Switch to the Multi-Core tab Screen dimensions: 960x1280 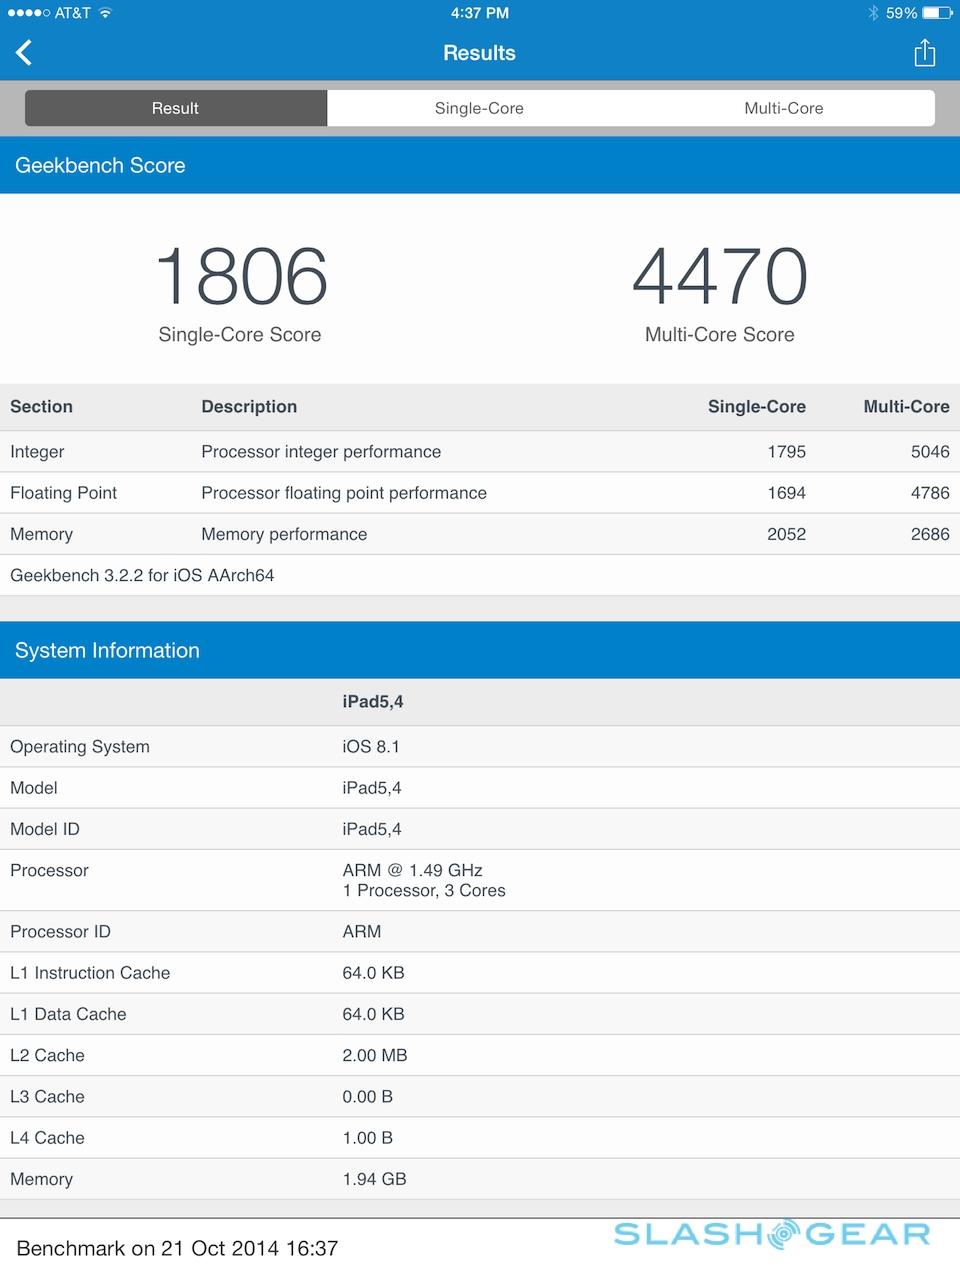(x=783, y=108)
